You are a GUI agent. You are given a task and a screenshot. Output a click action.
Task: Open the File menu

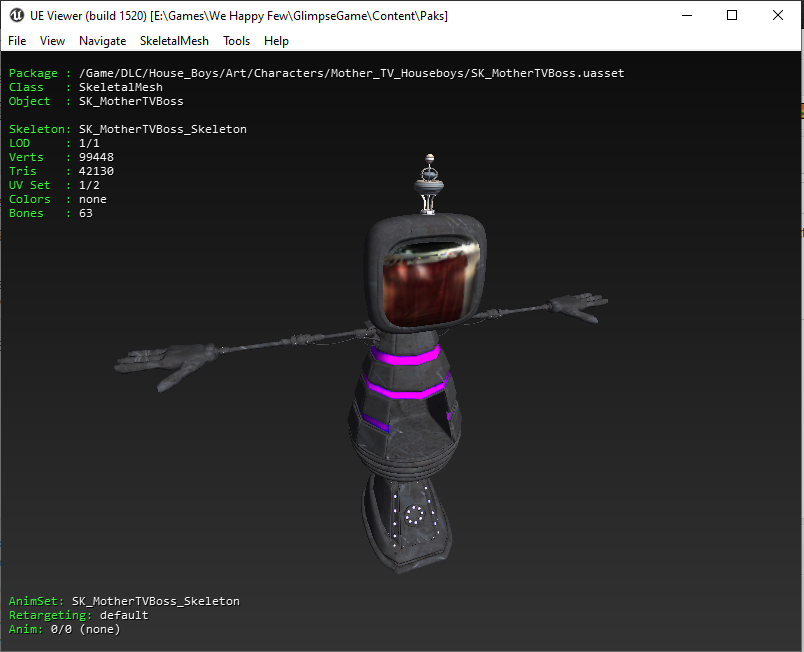(17, 41)
